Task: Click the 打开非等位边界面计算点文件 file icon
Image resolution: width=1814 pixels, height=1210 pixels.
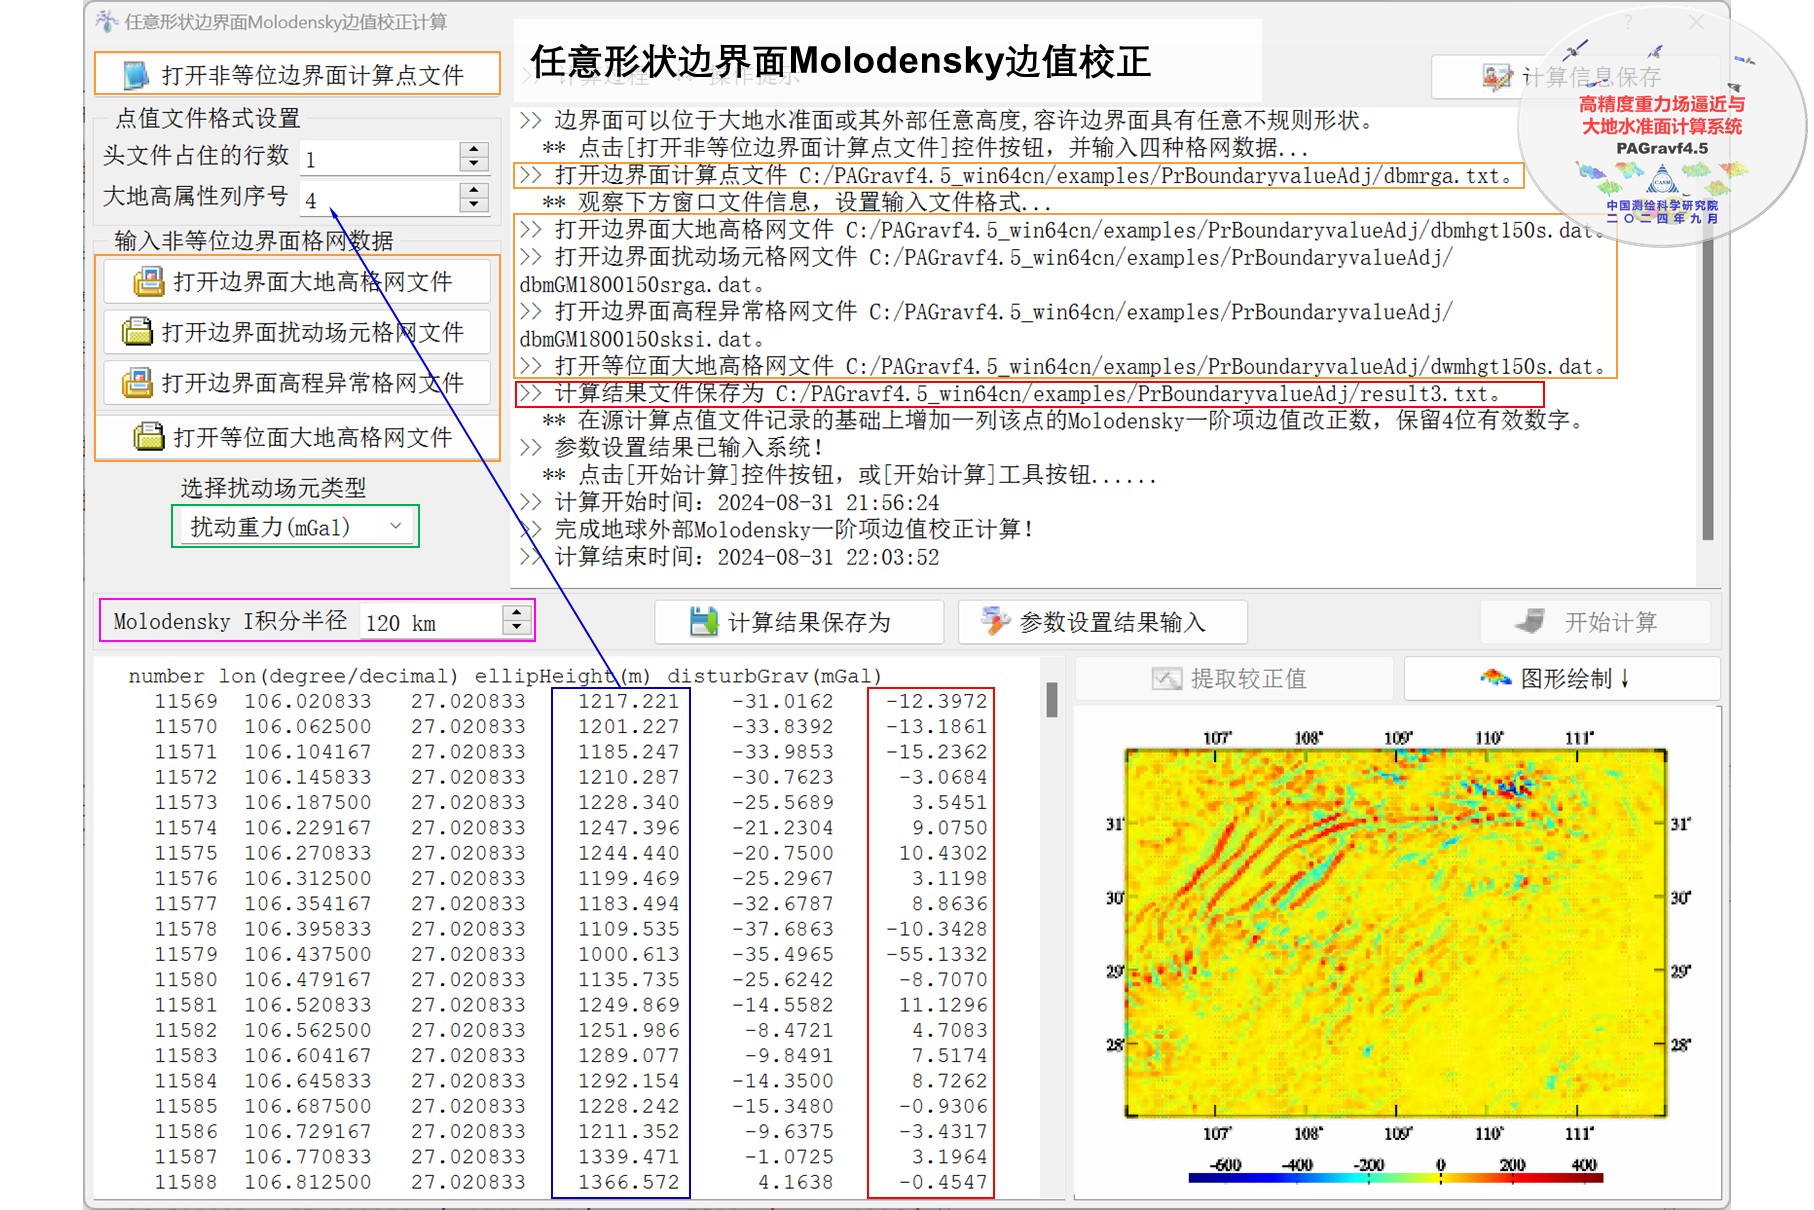Action: coord(136,75)
